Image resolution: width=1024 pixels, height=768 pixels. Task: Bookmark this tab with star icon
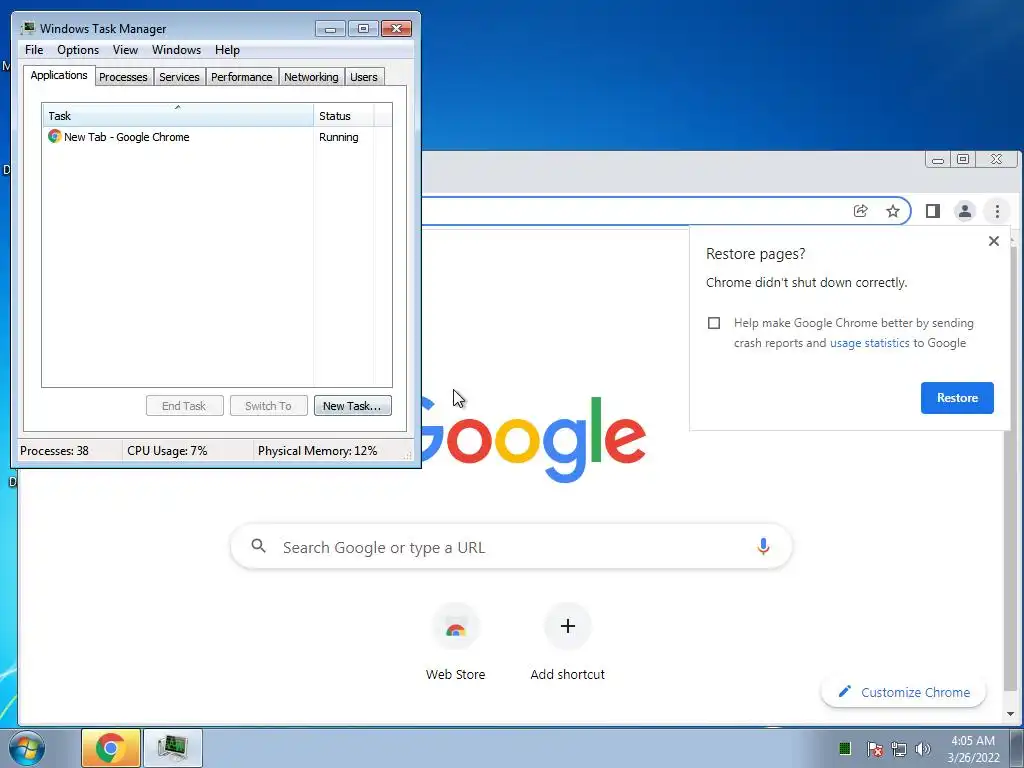pyautogui.click(x=893, y=211)
